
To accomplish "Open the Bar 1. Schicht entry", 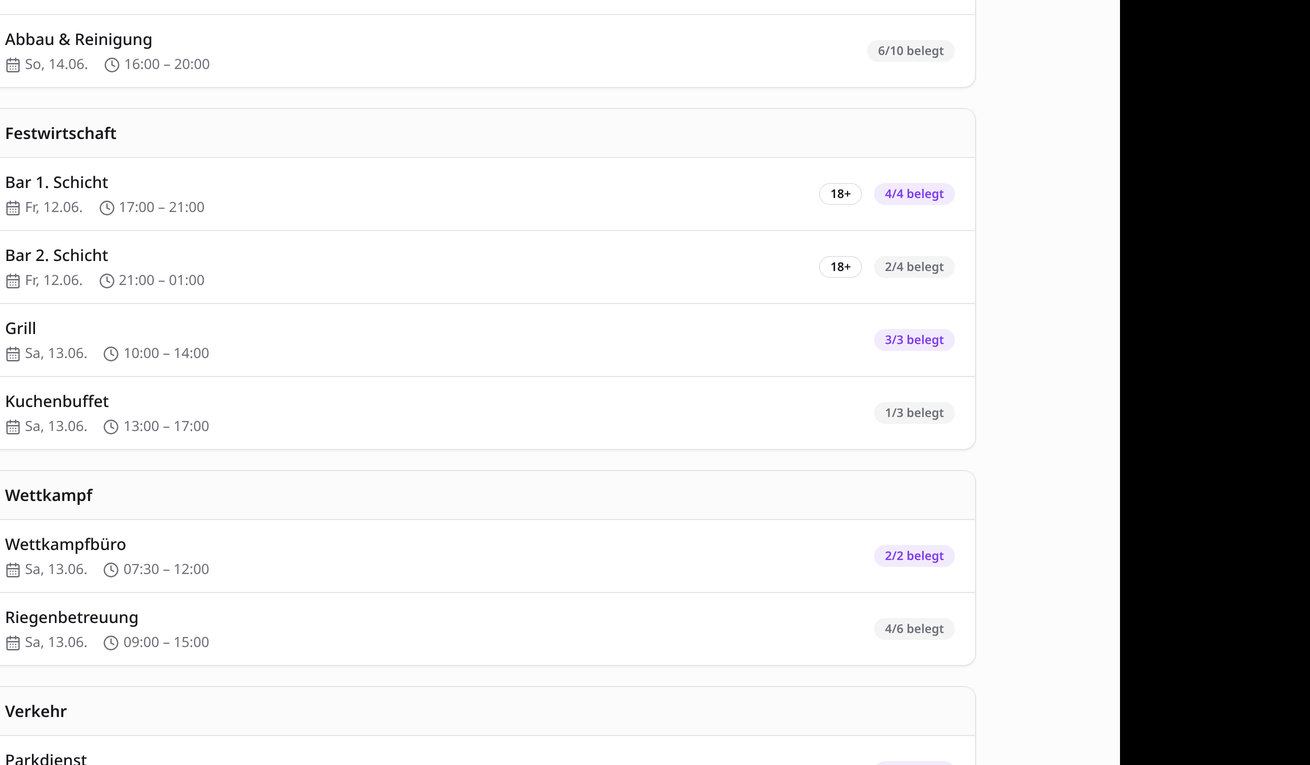I will tap(56, 183).
